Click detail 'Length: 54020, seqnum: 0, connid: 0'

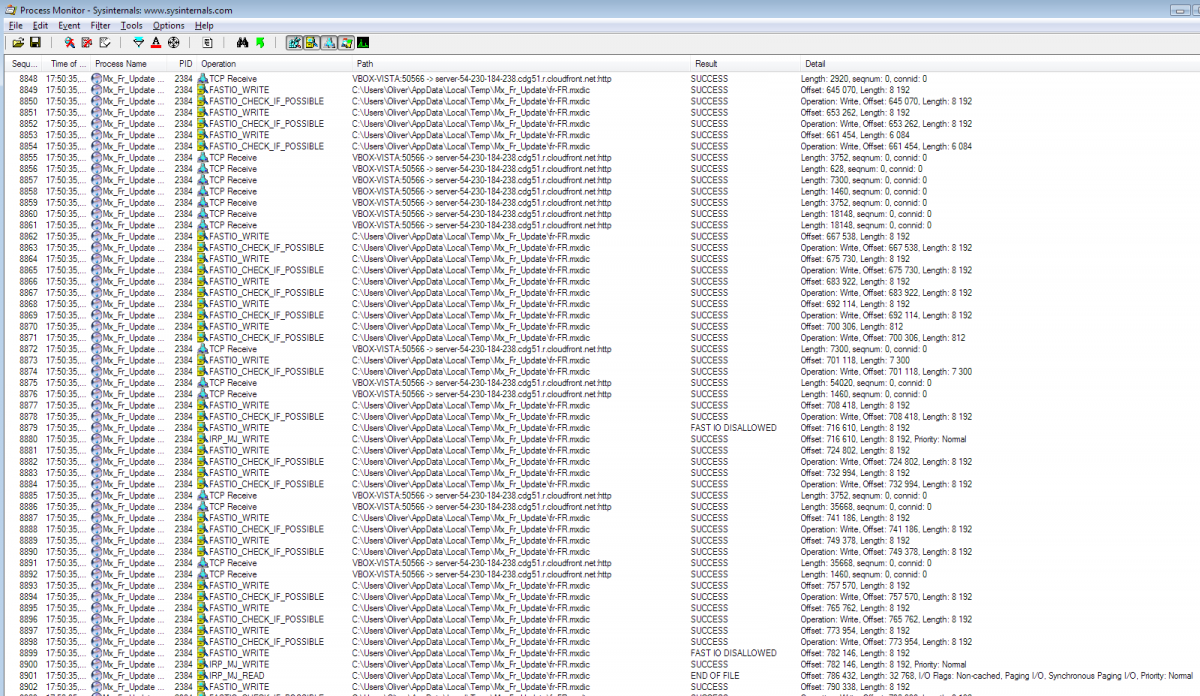866,383
